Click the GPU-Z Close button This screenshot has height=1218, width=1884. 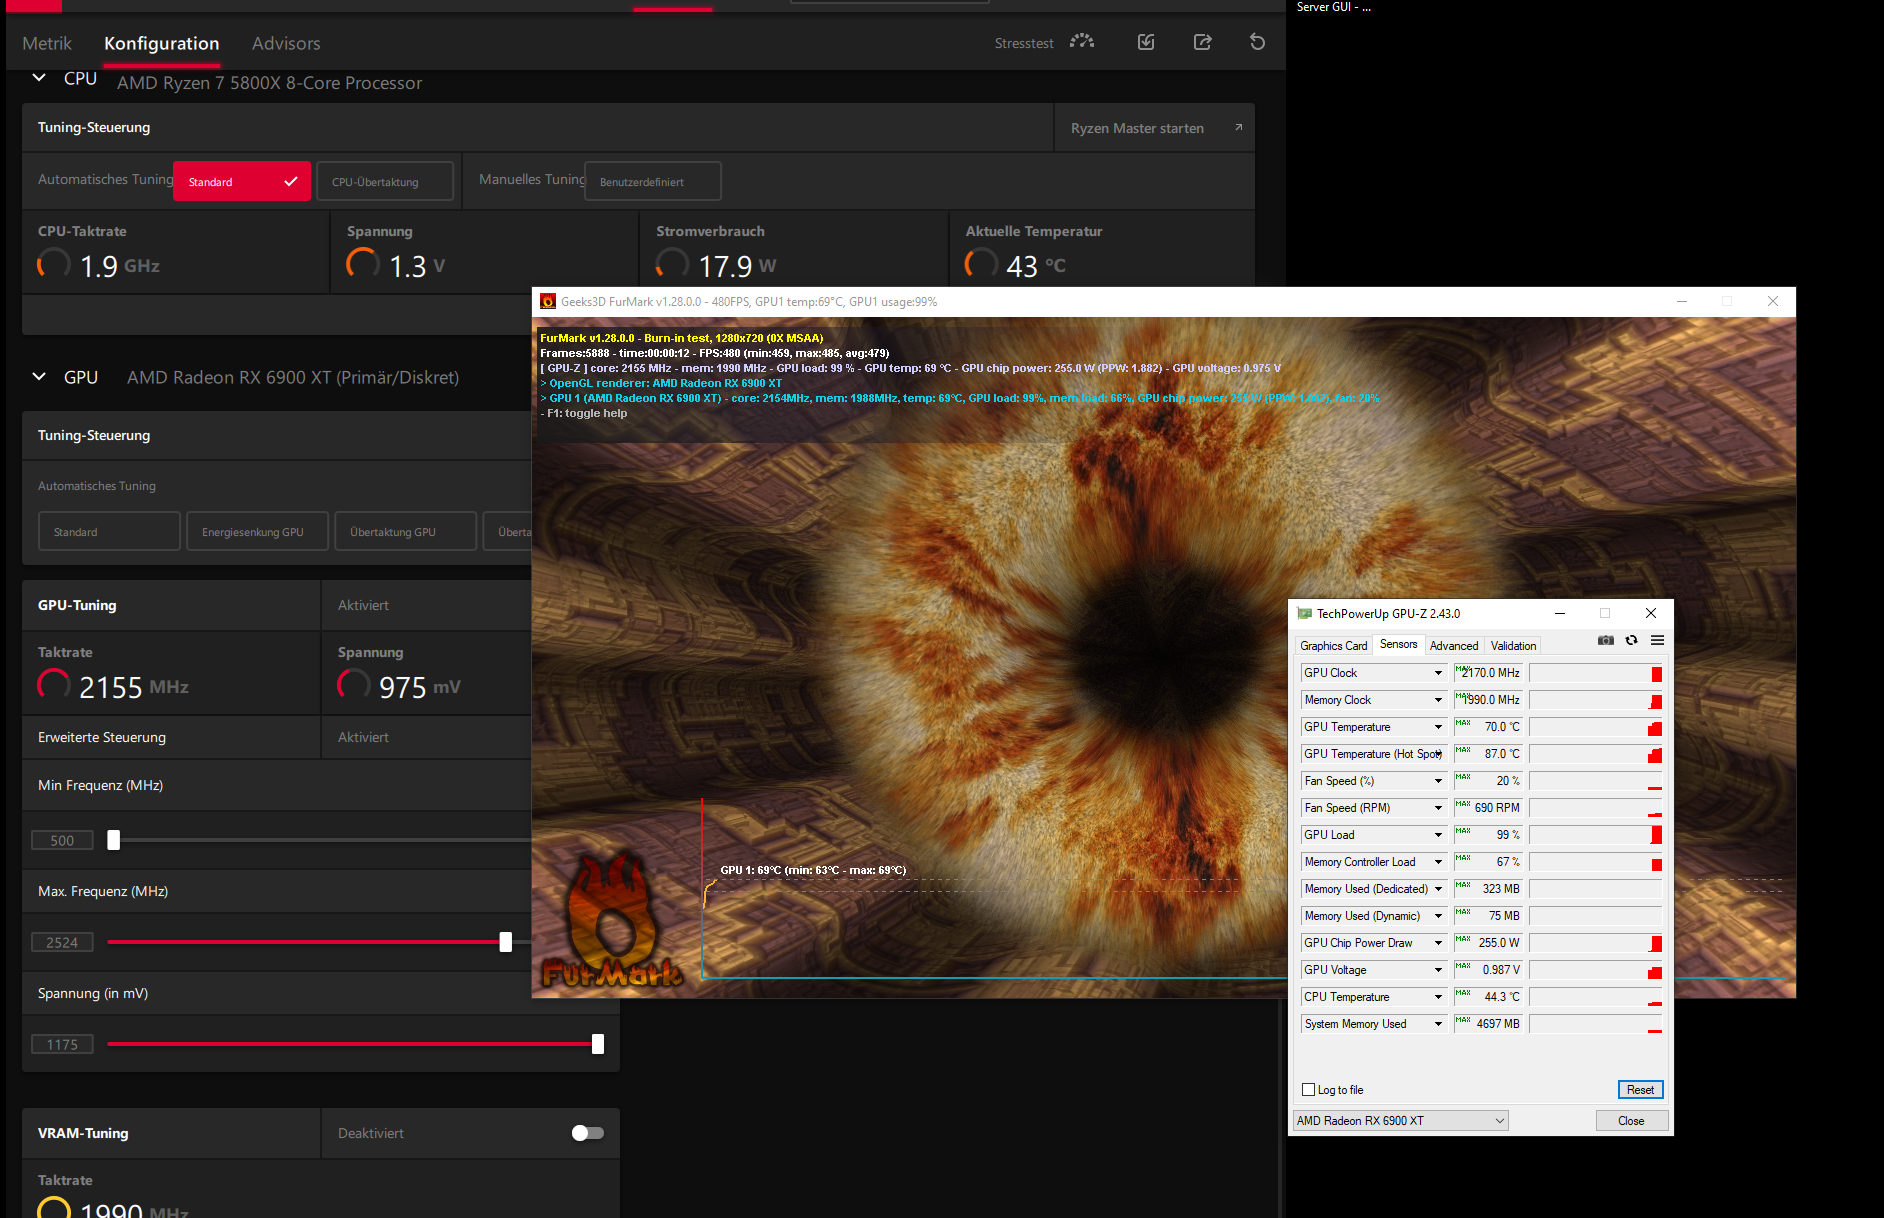click(x=1631, y=1121)
